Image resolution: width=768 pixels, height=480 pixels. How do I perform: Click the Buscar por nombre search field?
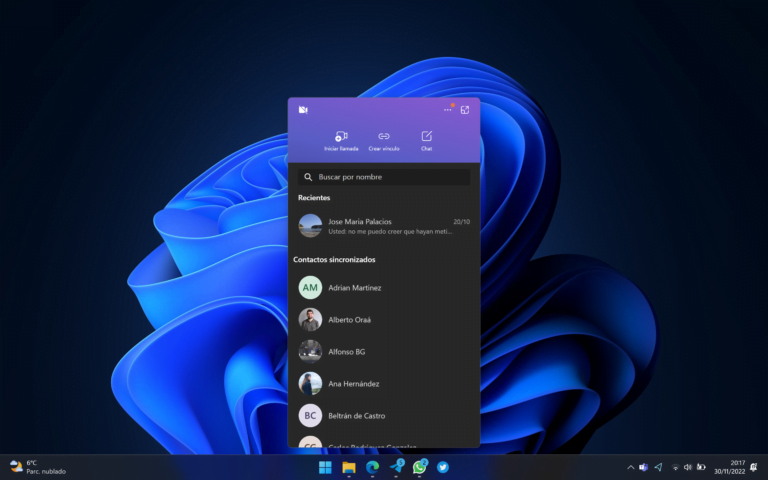point(384,177)
